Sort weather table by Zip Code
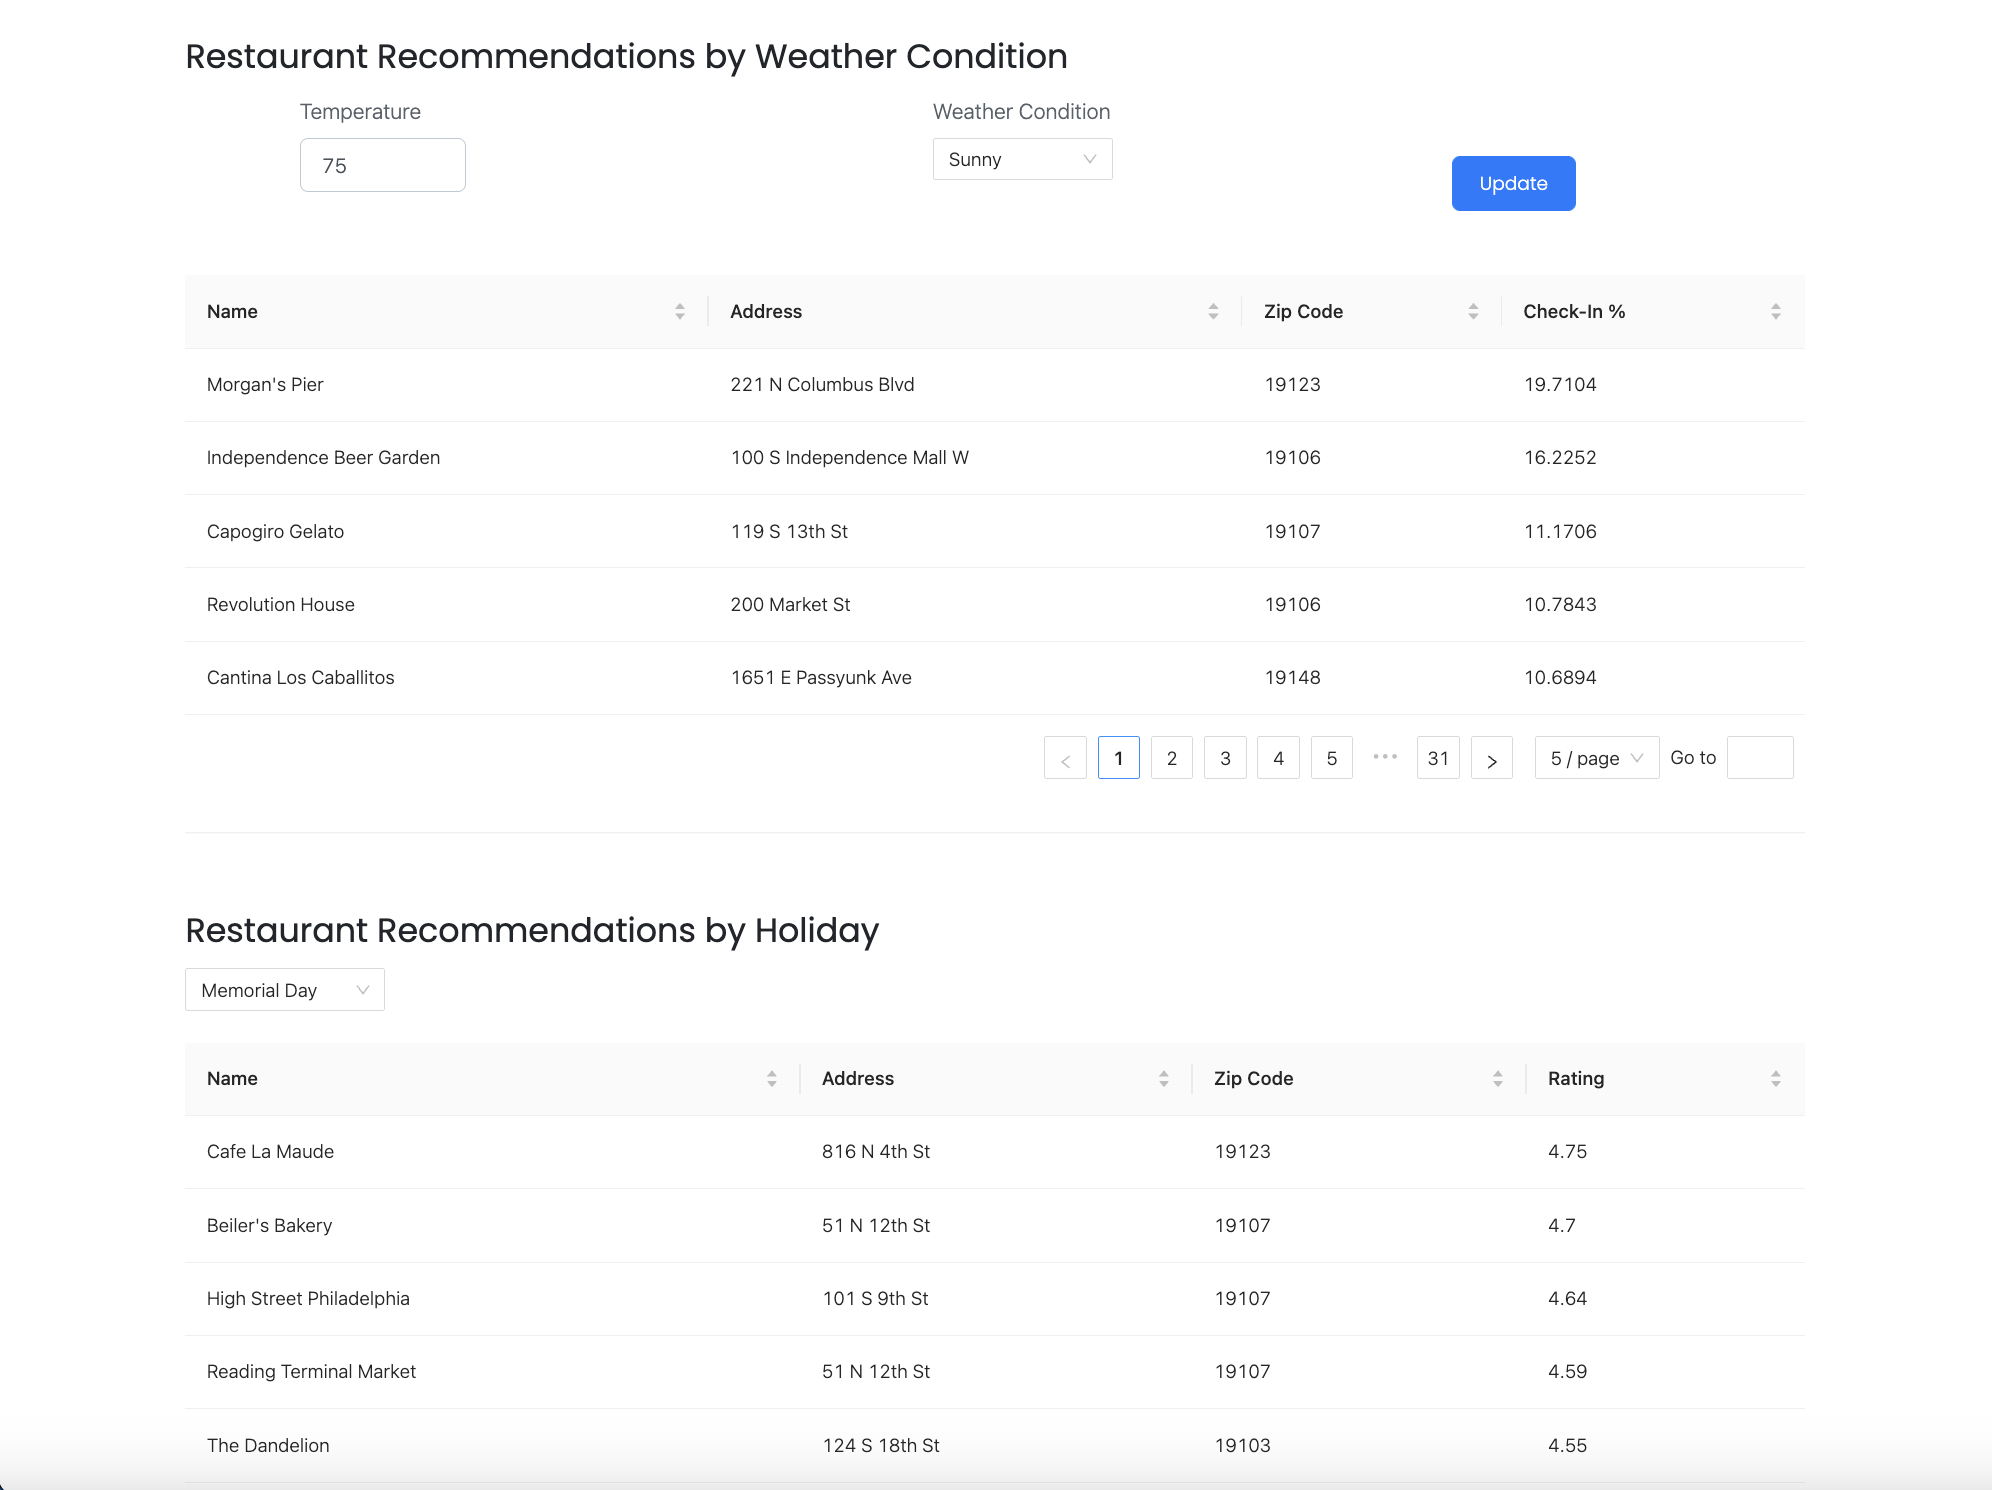The width and height of the screenshot is (1992, 1490). [1472, 312]
